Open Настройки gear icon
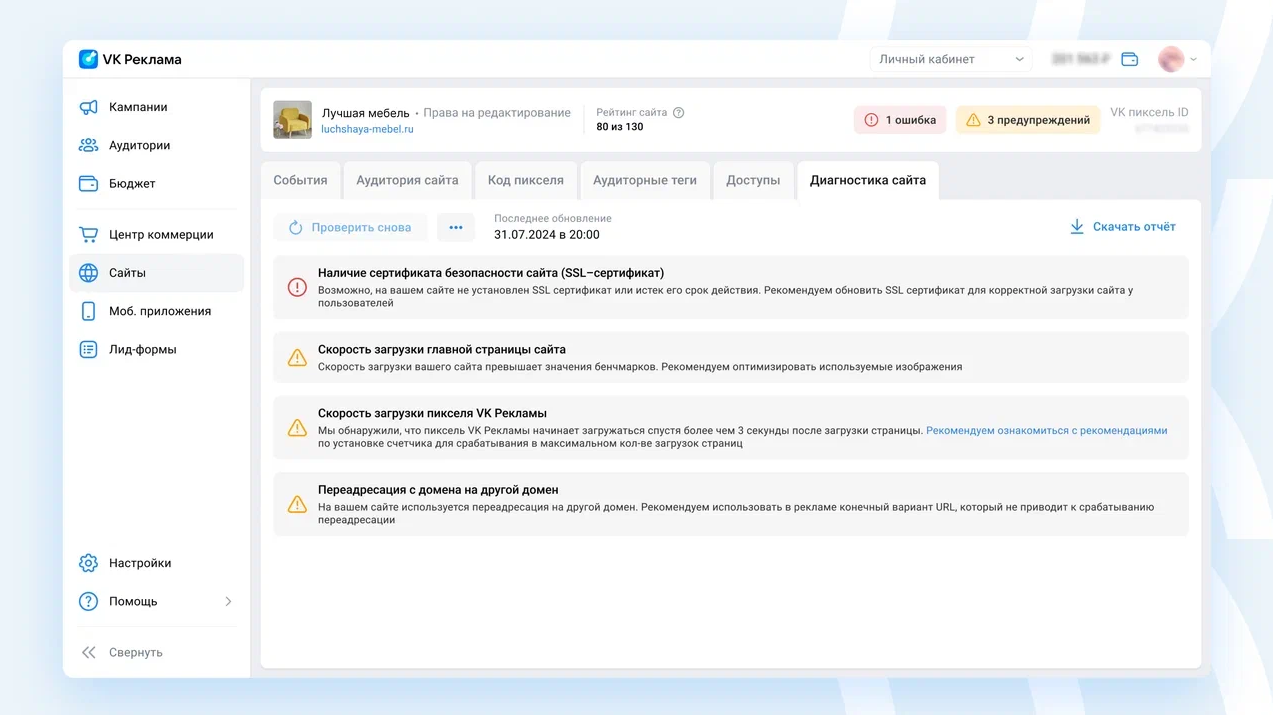The width and height of the screenshot is (1273, 715). (88, 563)
